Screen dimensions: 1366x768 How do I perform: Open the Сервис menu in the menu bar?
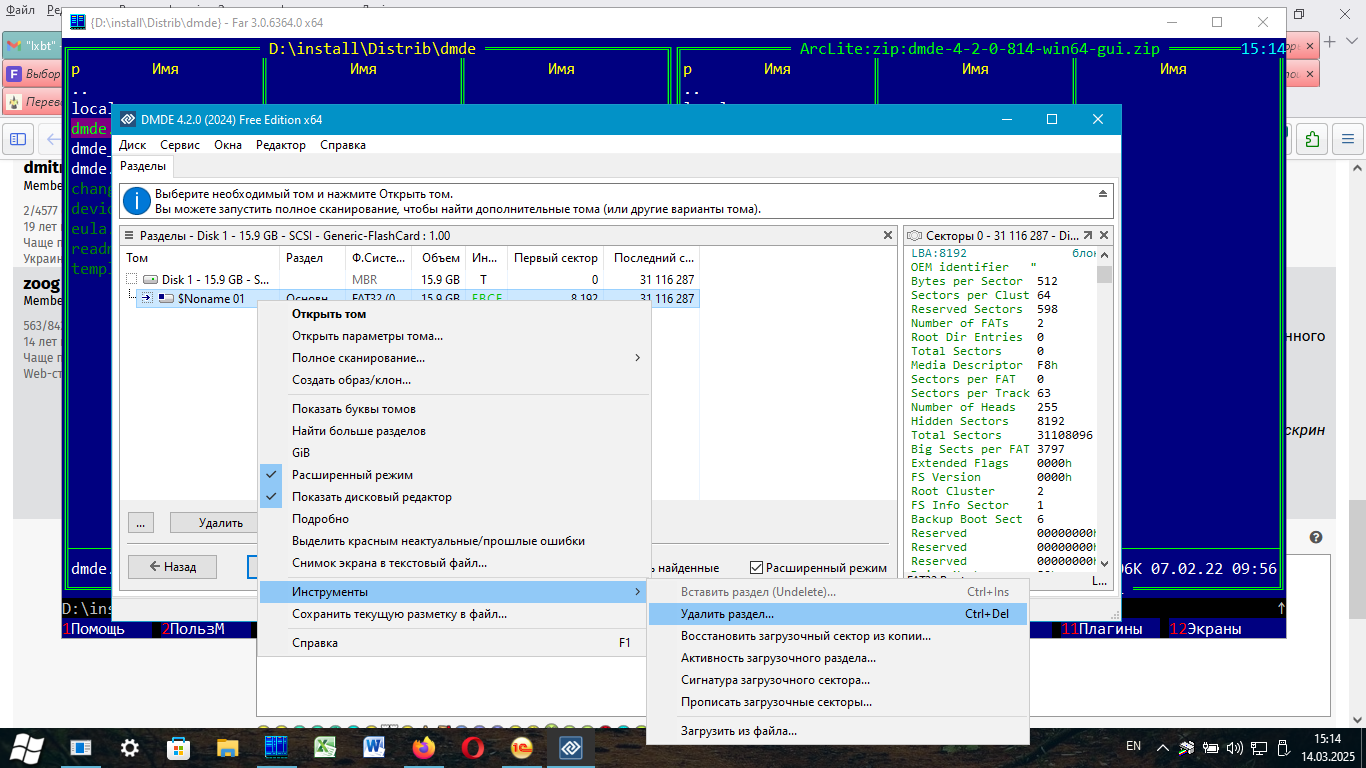[180, 145]
